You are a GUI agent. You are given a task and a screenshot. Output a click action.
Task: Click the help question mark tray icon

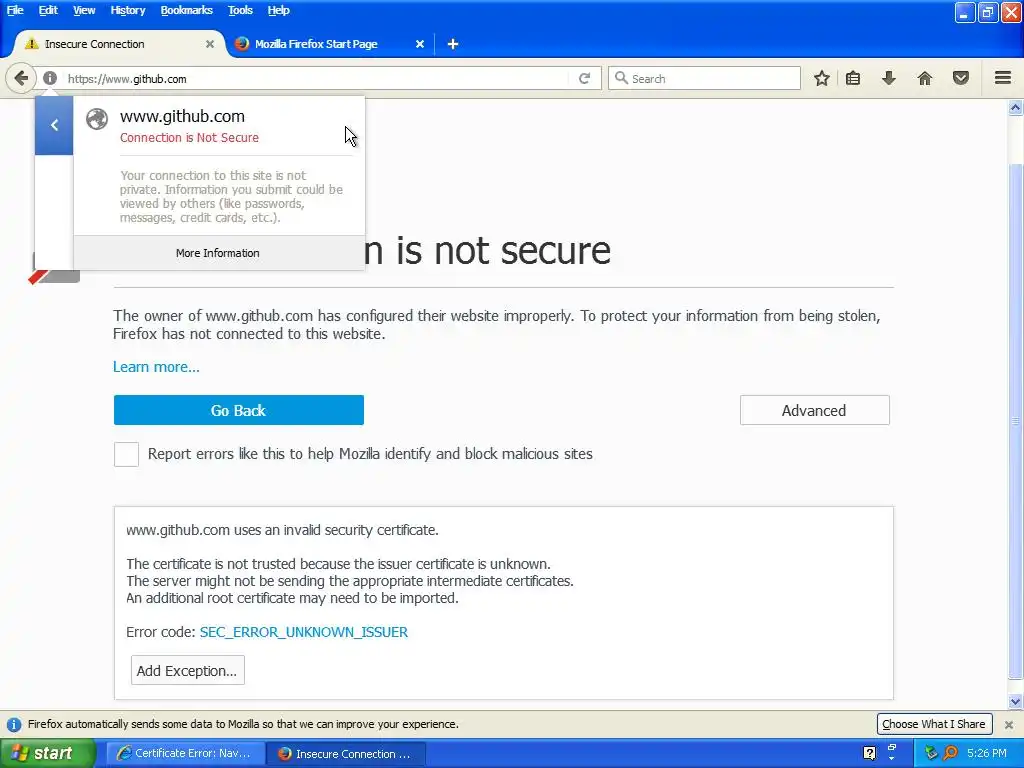tap(870, 753)
